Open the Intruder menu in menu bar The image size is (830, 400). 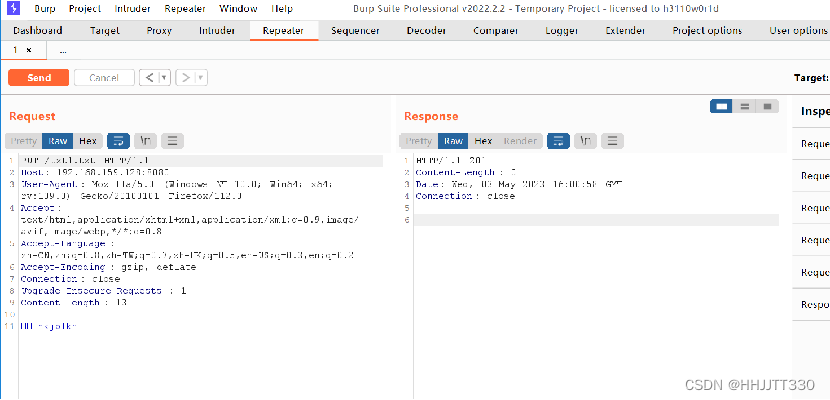(132, 8)
